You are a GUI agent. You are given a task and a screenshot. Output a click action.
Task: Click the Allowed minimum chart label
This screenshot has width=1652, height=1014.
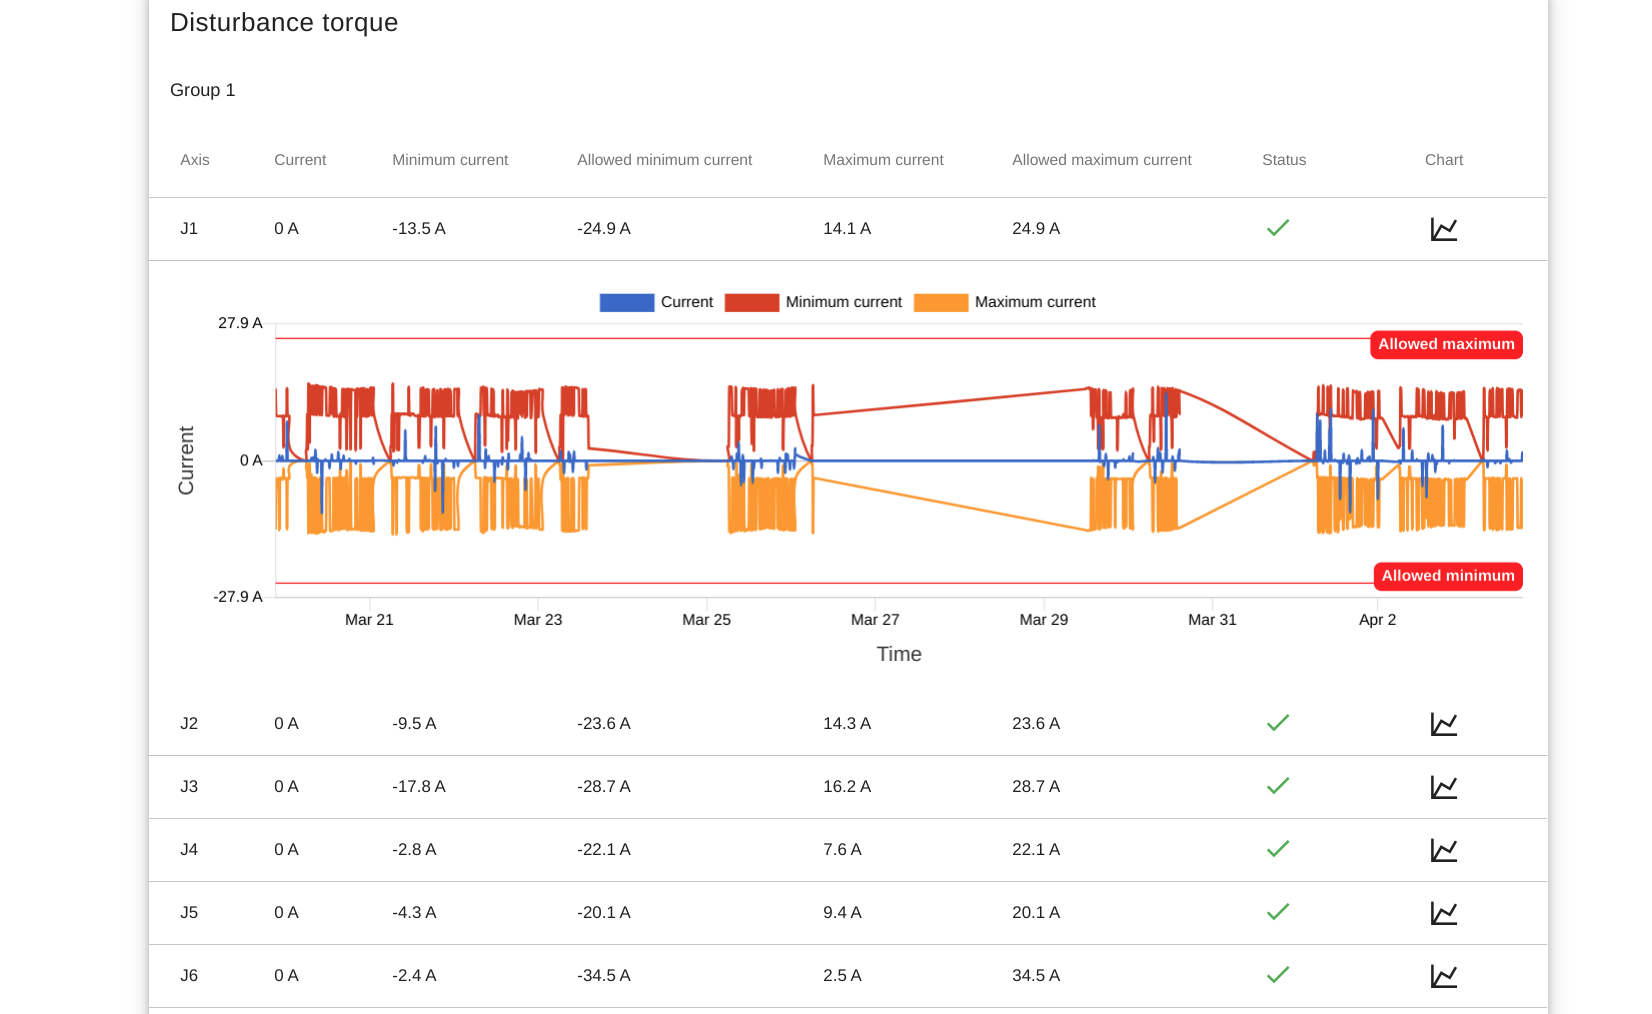point(1447,576)
